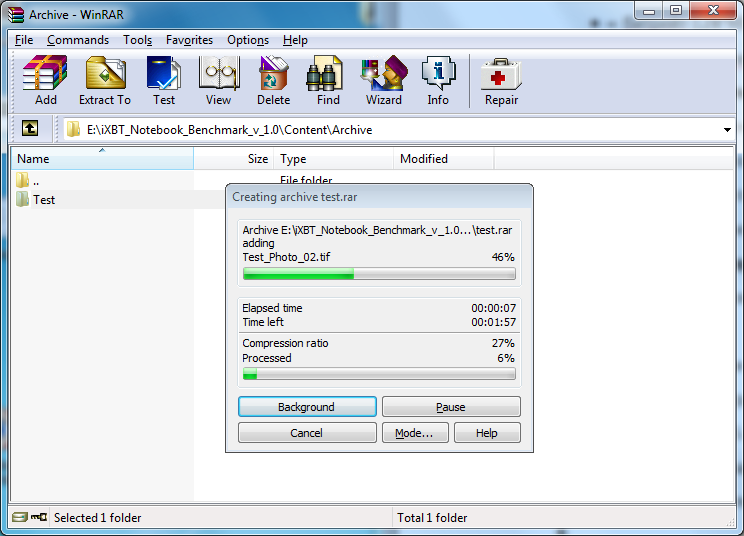Start the Wizard tool

384,81
